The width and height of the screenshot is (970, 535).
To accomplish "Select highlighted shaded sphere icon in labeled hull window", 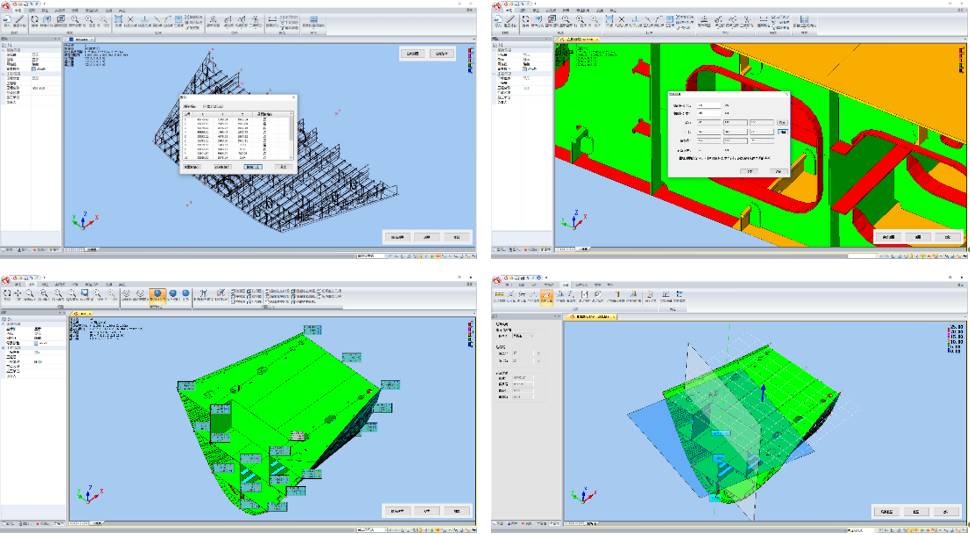I will pos(158,295).
